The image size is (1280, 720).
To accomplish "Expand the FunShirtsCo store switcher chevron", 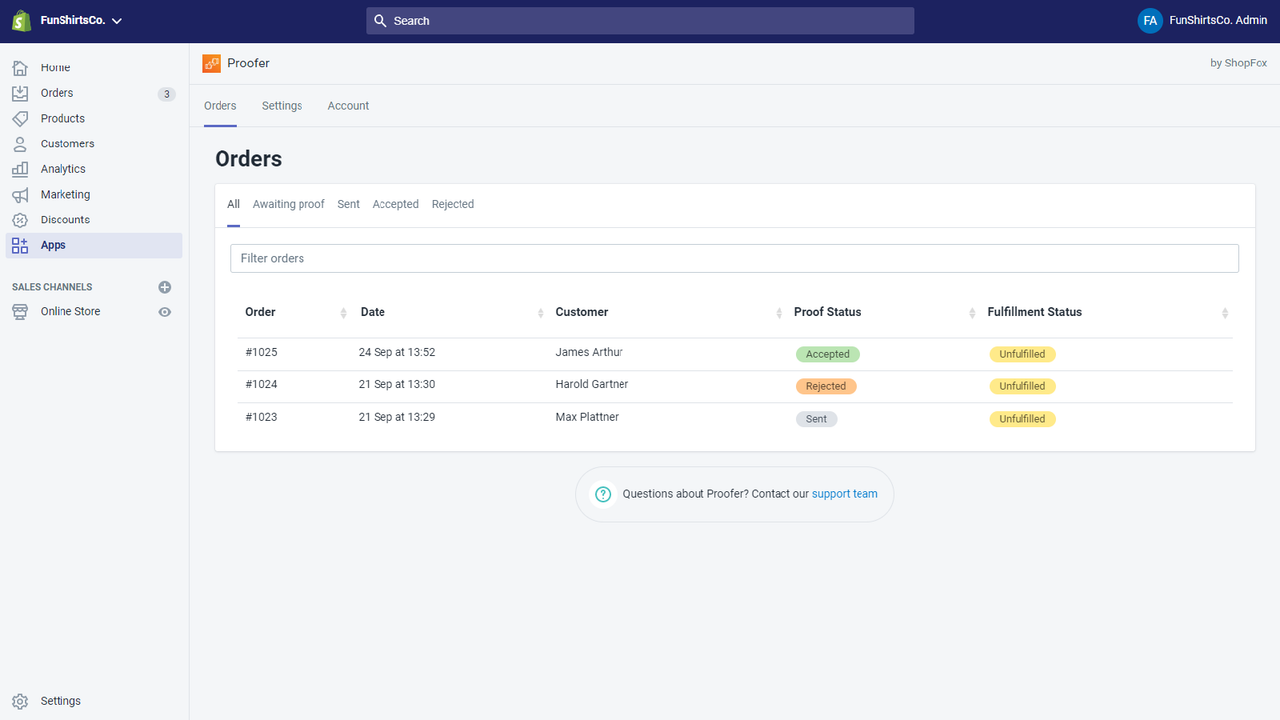I will (116, 19).
